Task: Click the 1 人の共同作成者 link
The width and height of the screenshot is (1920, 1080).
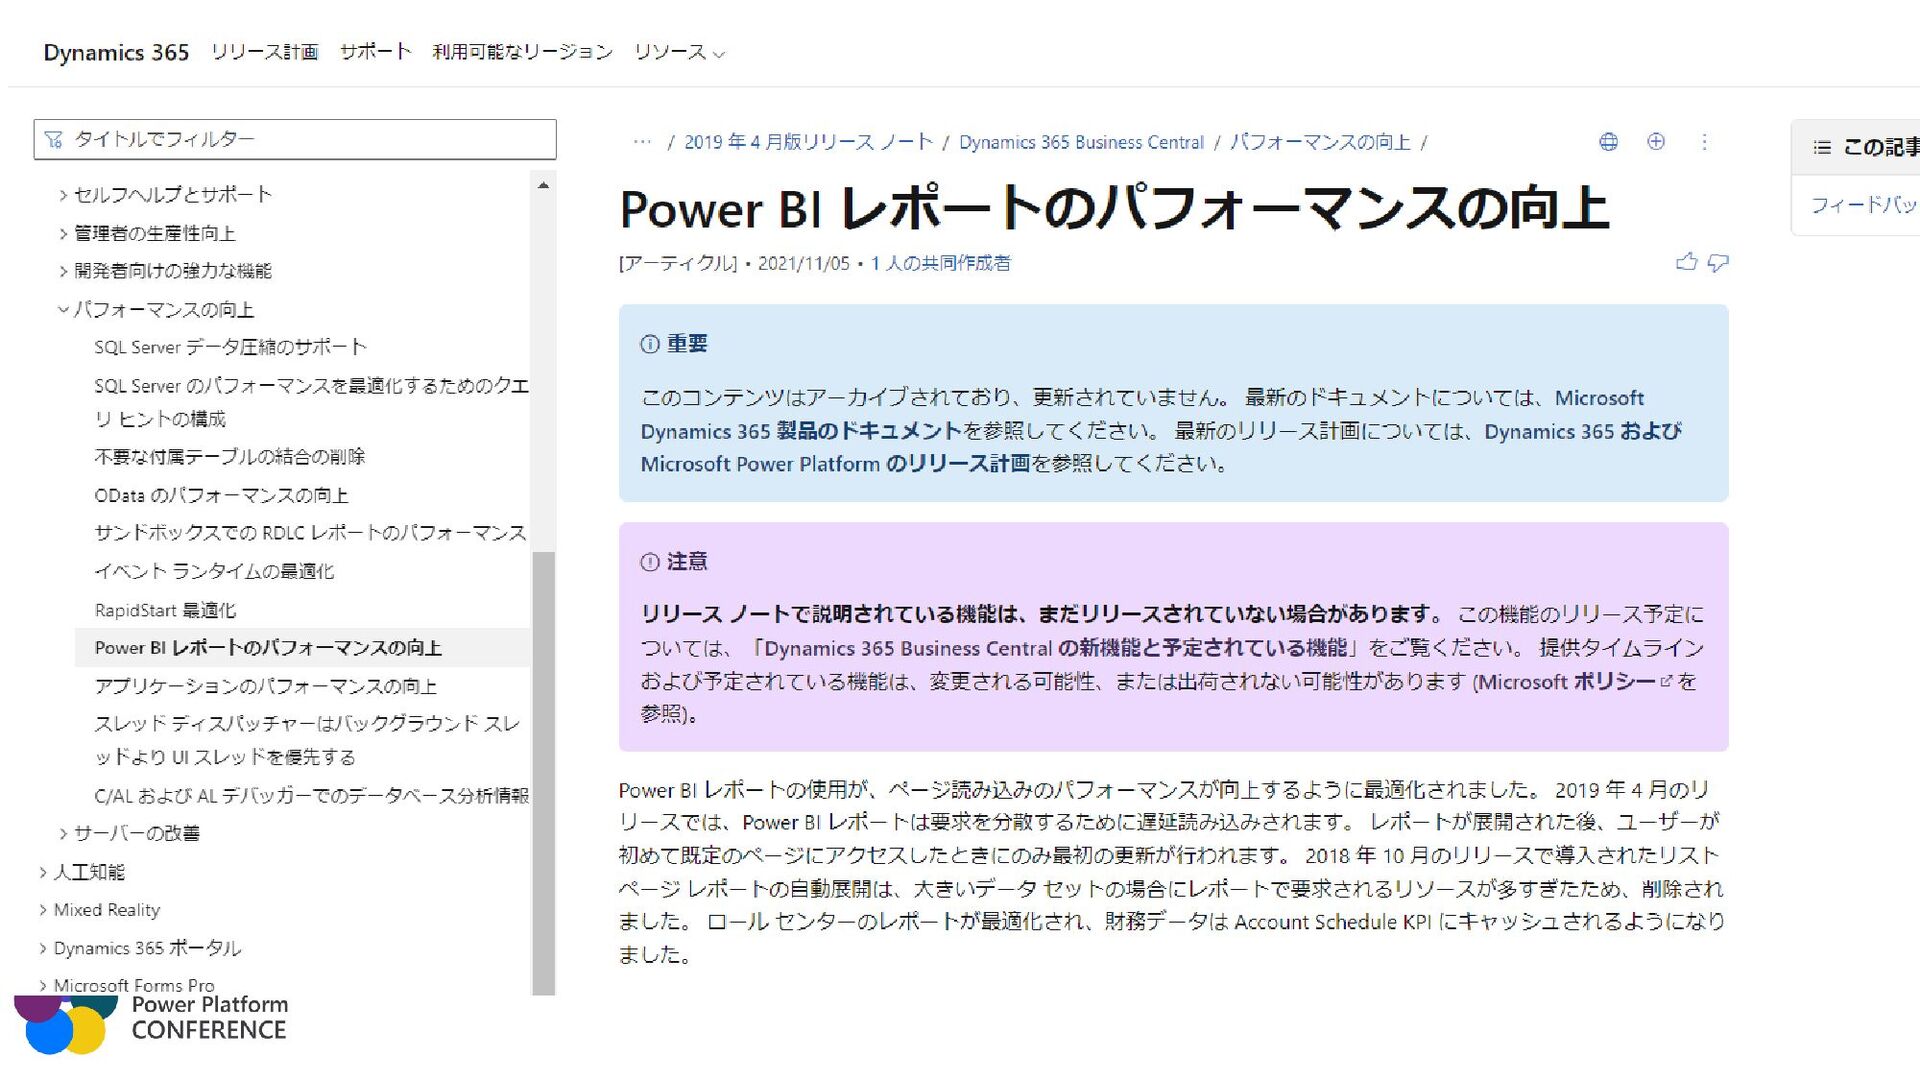Action: pyautogui.click(x=940, y=263)
